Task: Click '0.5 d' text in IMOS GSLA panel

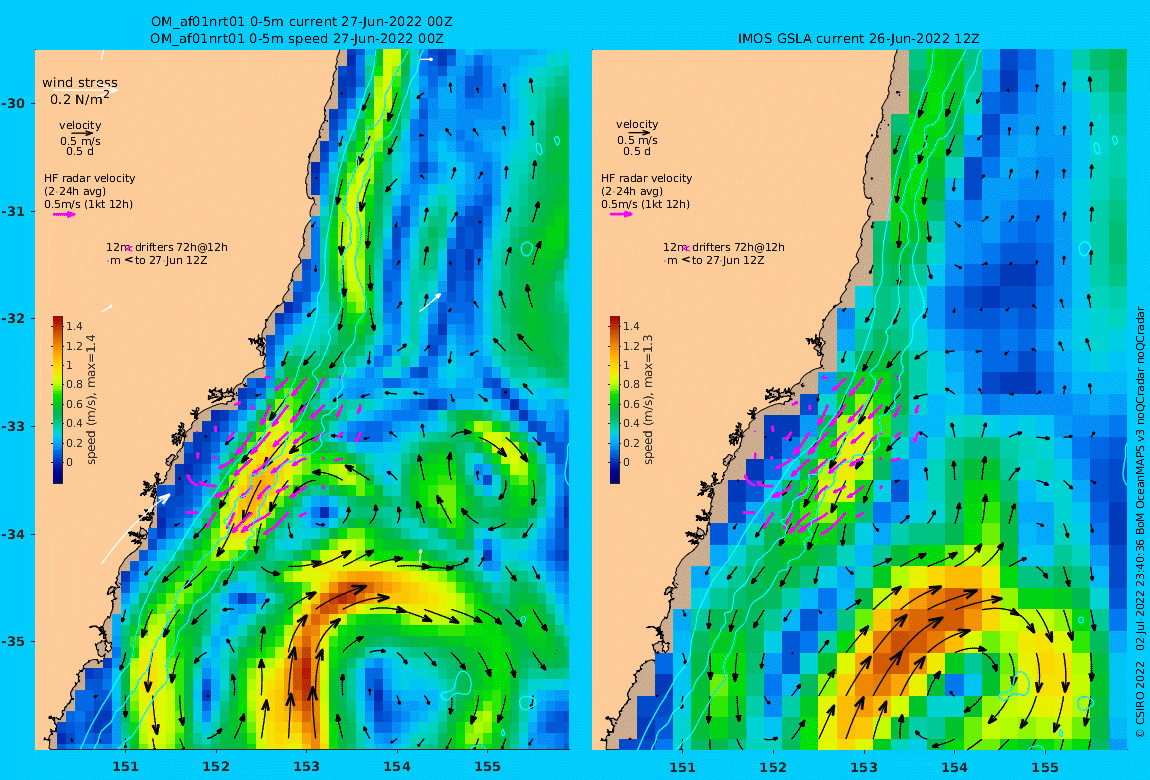Action: click(x=637, y=151)
